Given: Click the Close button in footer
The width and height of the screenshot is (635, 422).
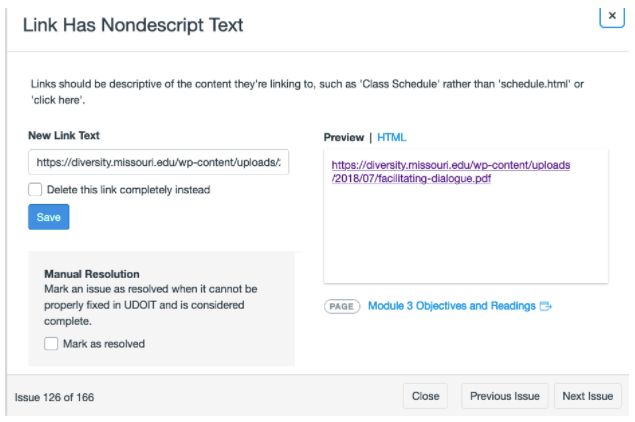Looking at the screenshot, I should point(425,396).
